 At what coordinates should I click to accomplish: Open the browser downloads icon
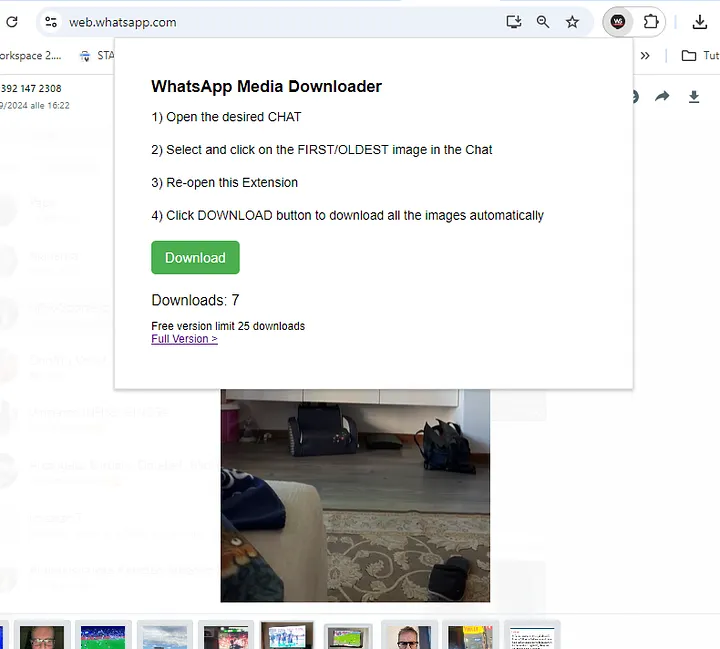pos(699,22)
